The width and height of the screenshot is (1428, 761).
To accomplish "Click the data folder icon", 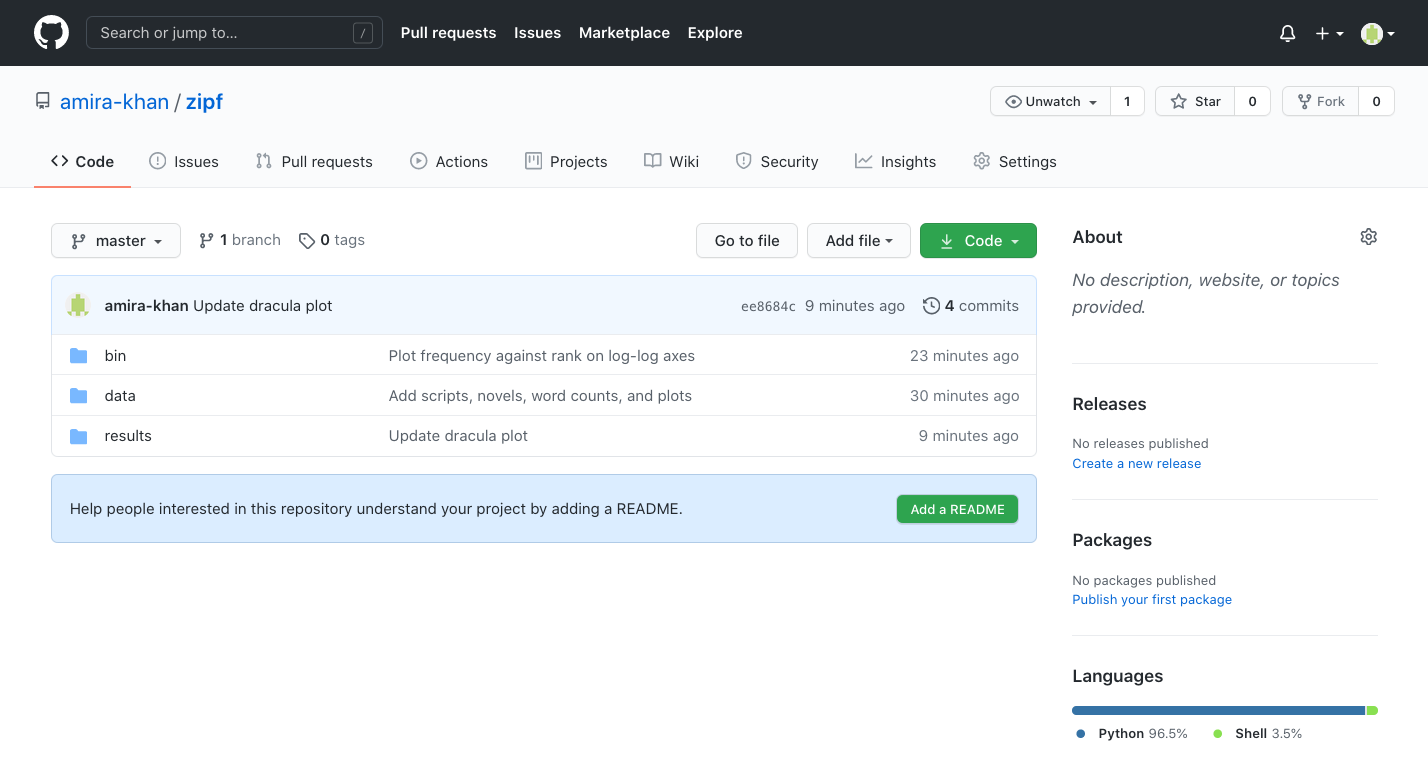I will 79,396.
